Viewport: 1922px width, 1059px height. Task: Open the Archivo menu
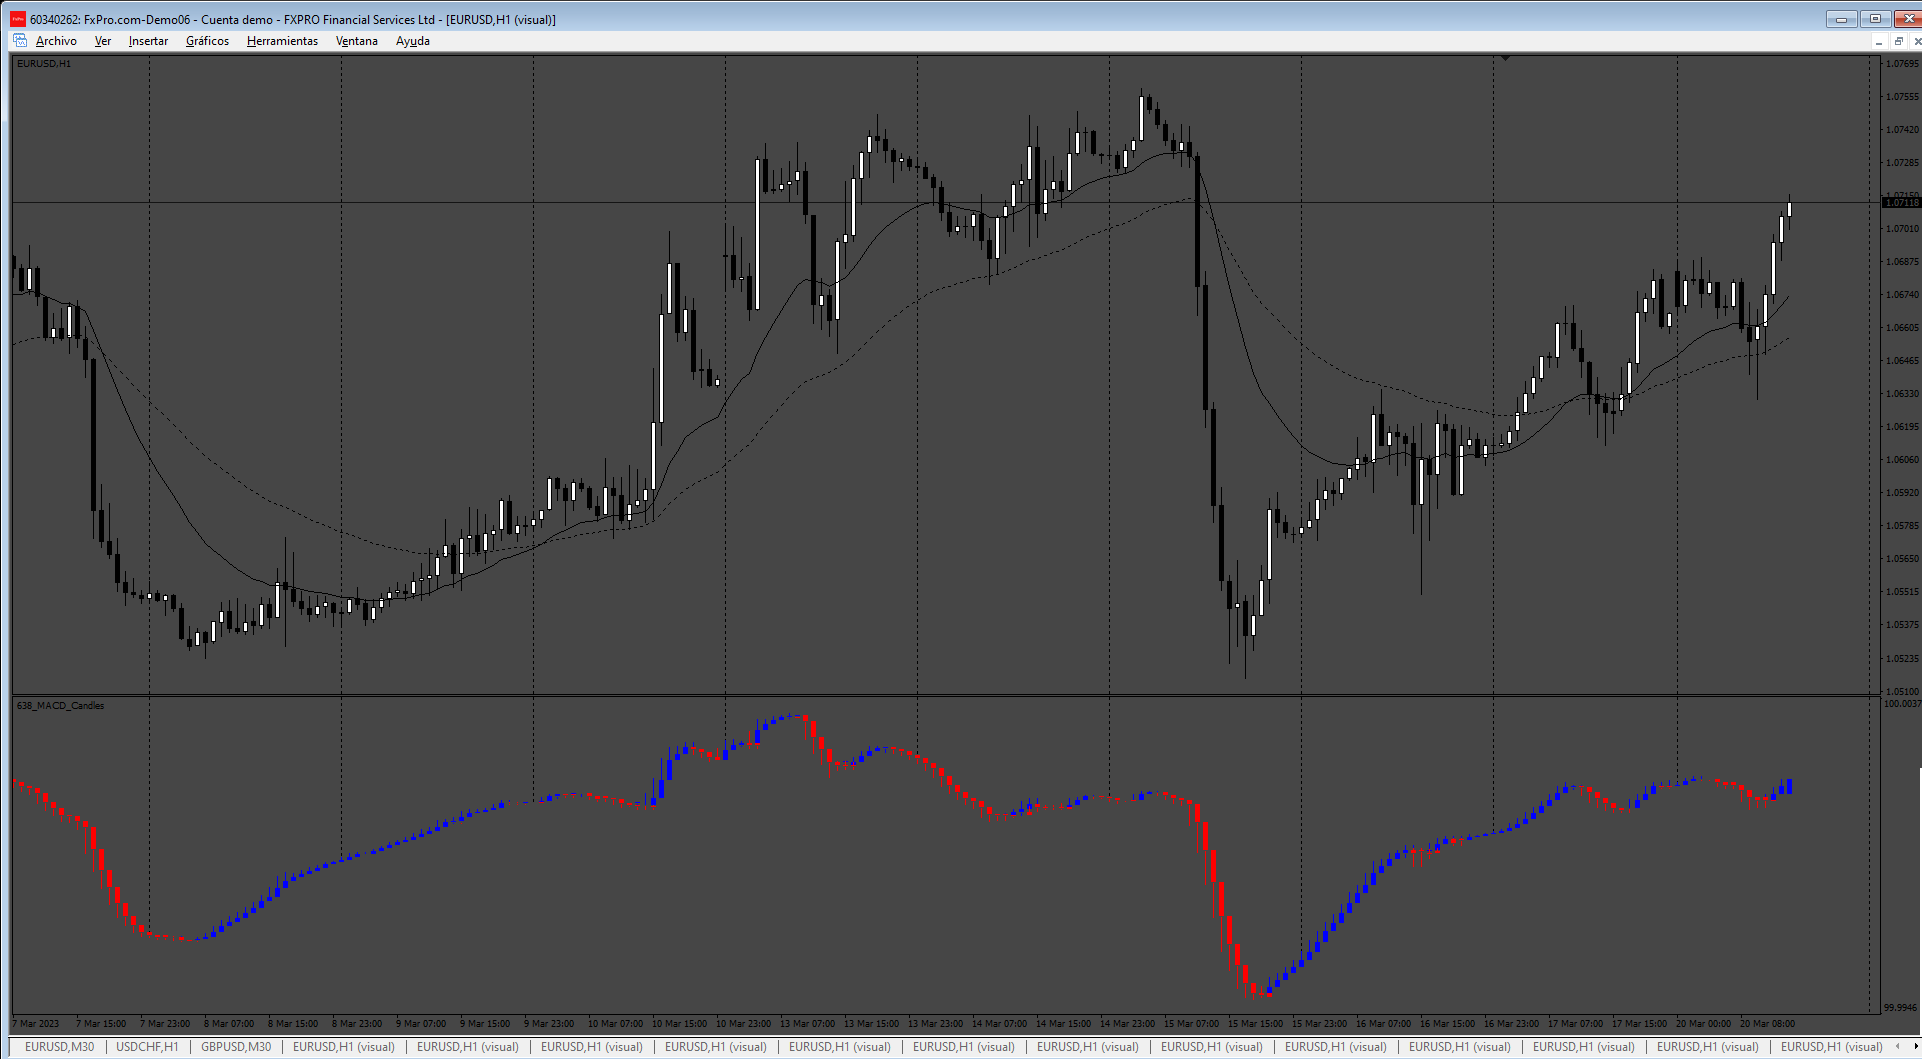(56, 41)
